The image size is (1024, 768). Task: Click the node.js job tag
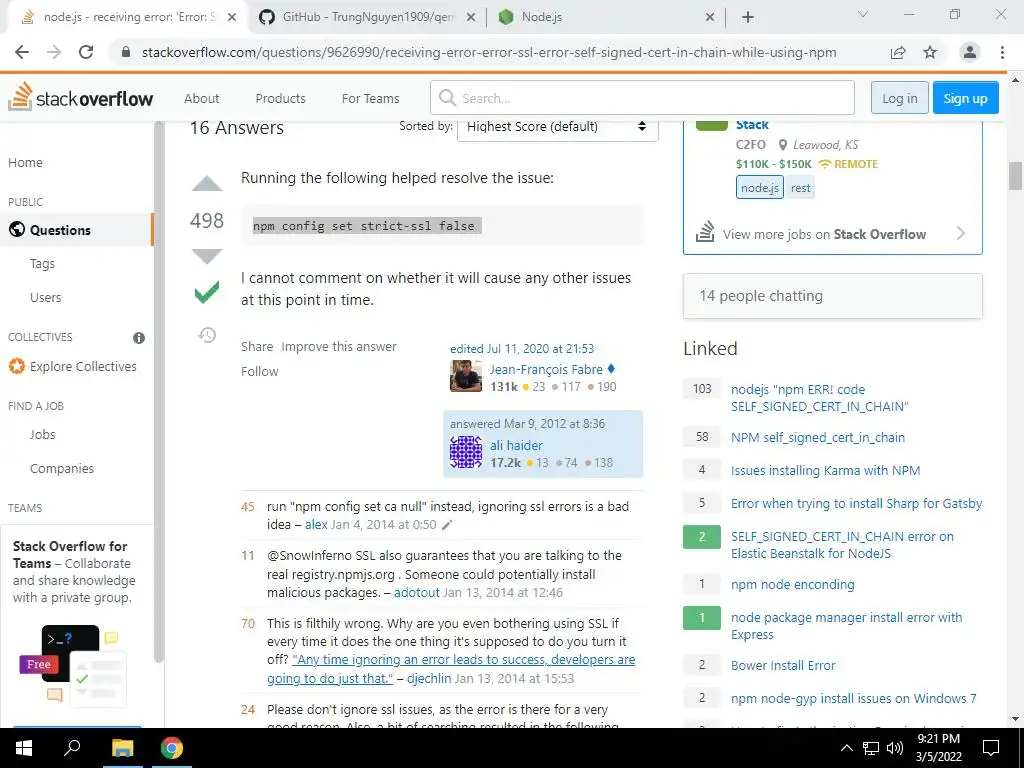coord(760,188)
